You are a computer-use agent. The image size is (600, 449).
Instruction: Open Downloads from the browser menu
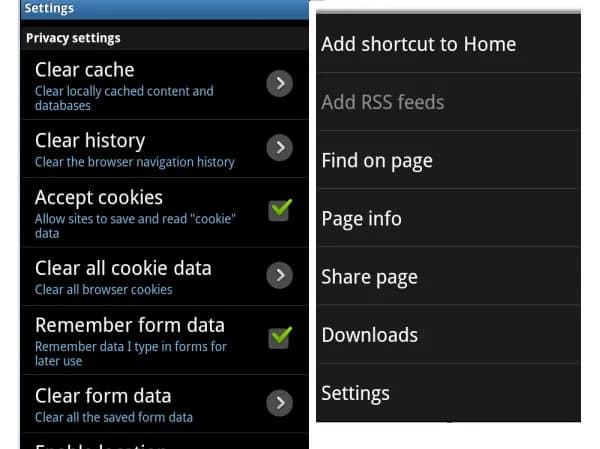[x=369, y=335]
